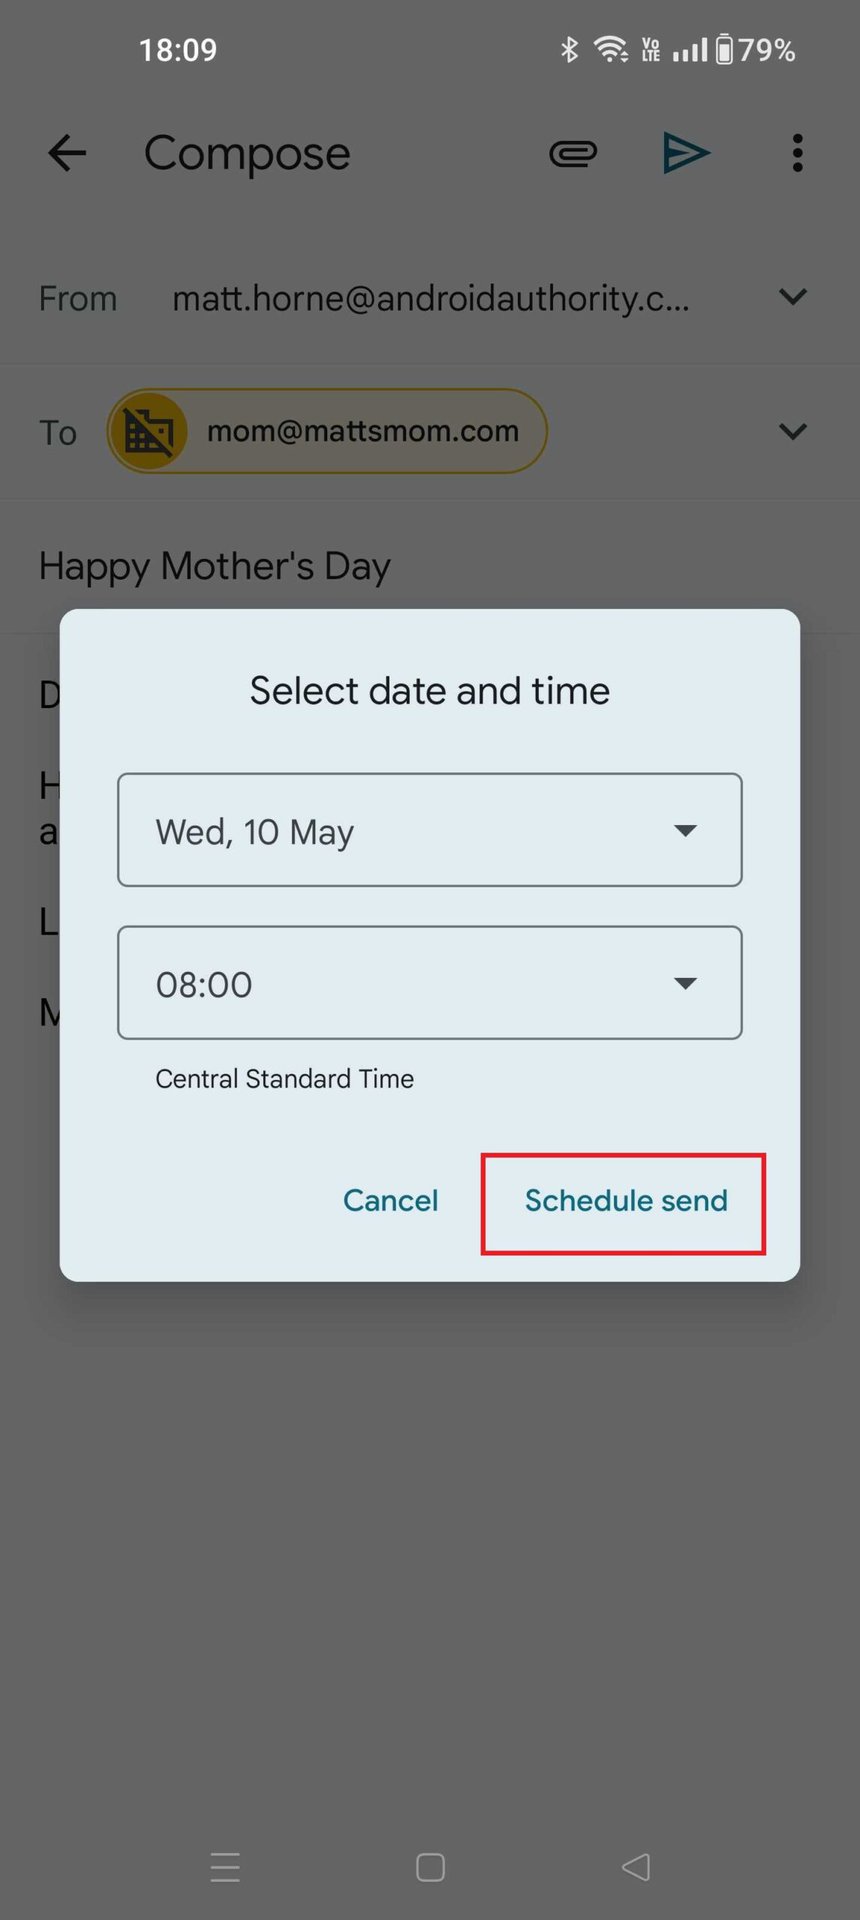This screenshot has height=1920, width=860.
Task: Tap the Android back navigation button
Action: (636, 1866)
